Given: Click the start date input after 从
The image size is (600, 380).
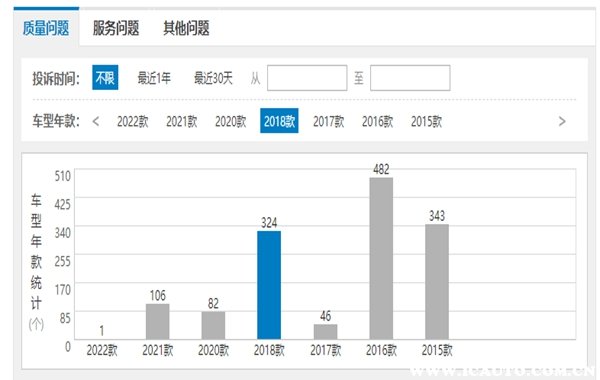Looking at the screenshot, I should click(x=307, y=78).
